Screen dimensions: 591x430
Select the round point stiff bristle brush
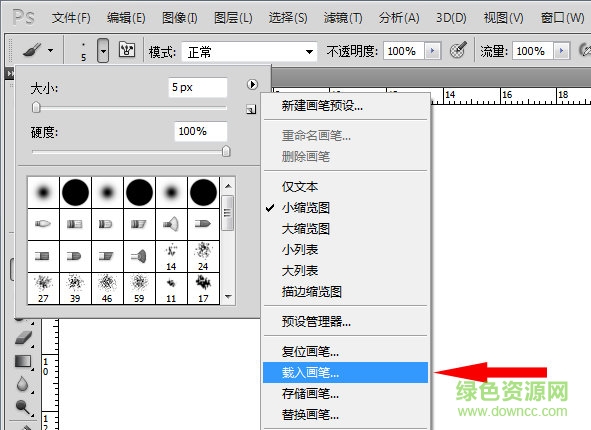[43, 224]
